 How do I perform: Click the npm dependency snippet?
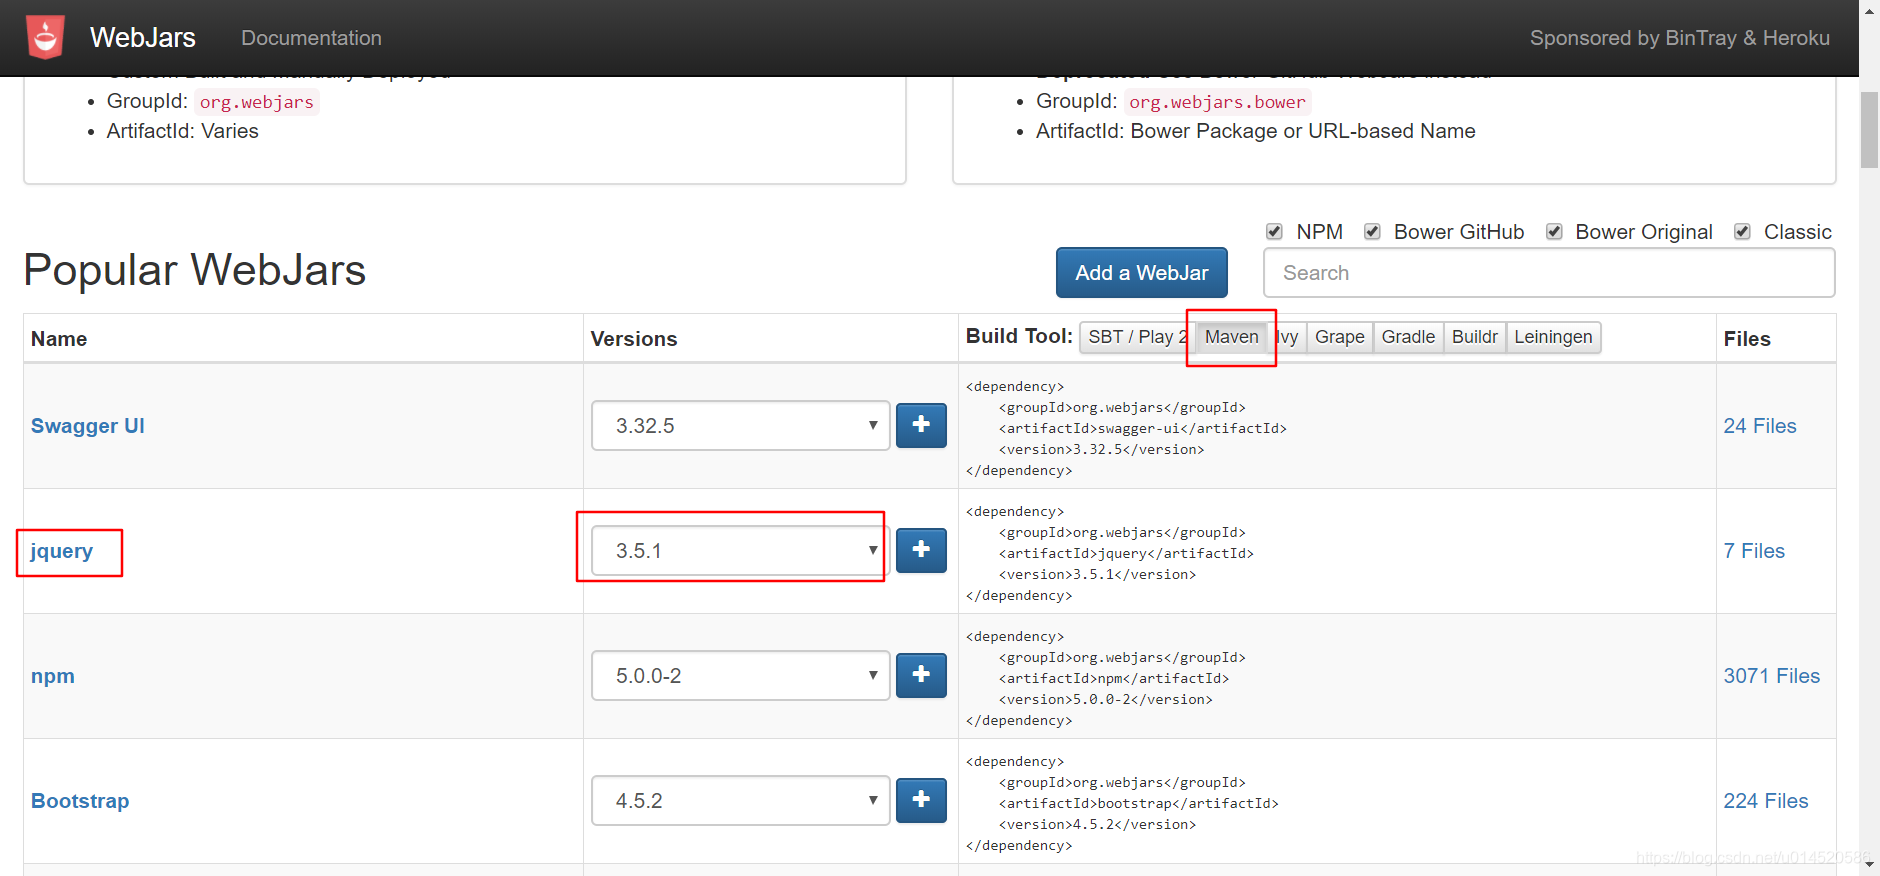1105,678
